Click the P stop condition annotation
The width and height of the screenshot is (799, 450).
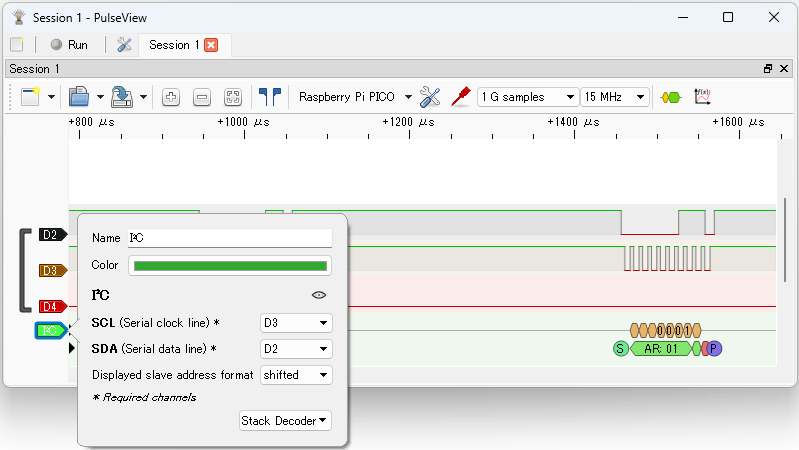click(713, 349)
